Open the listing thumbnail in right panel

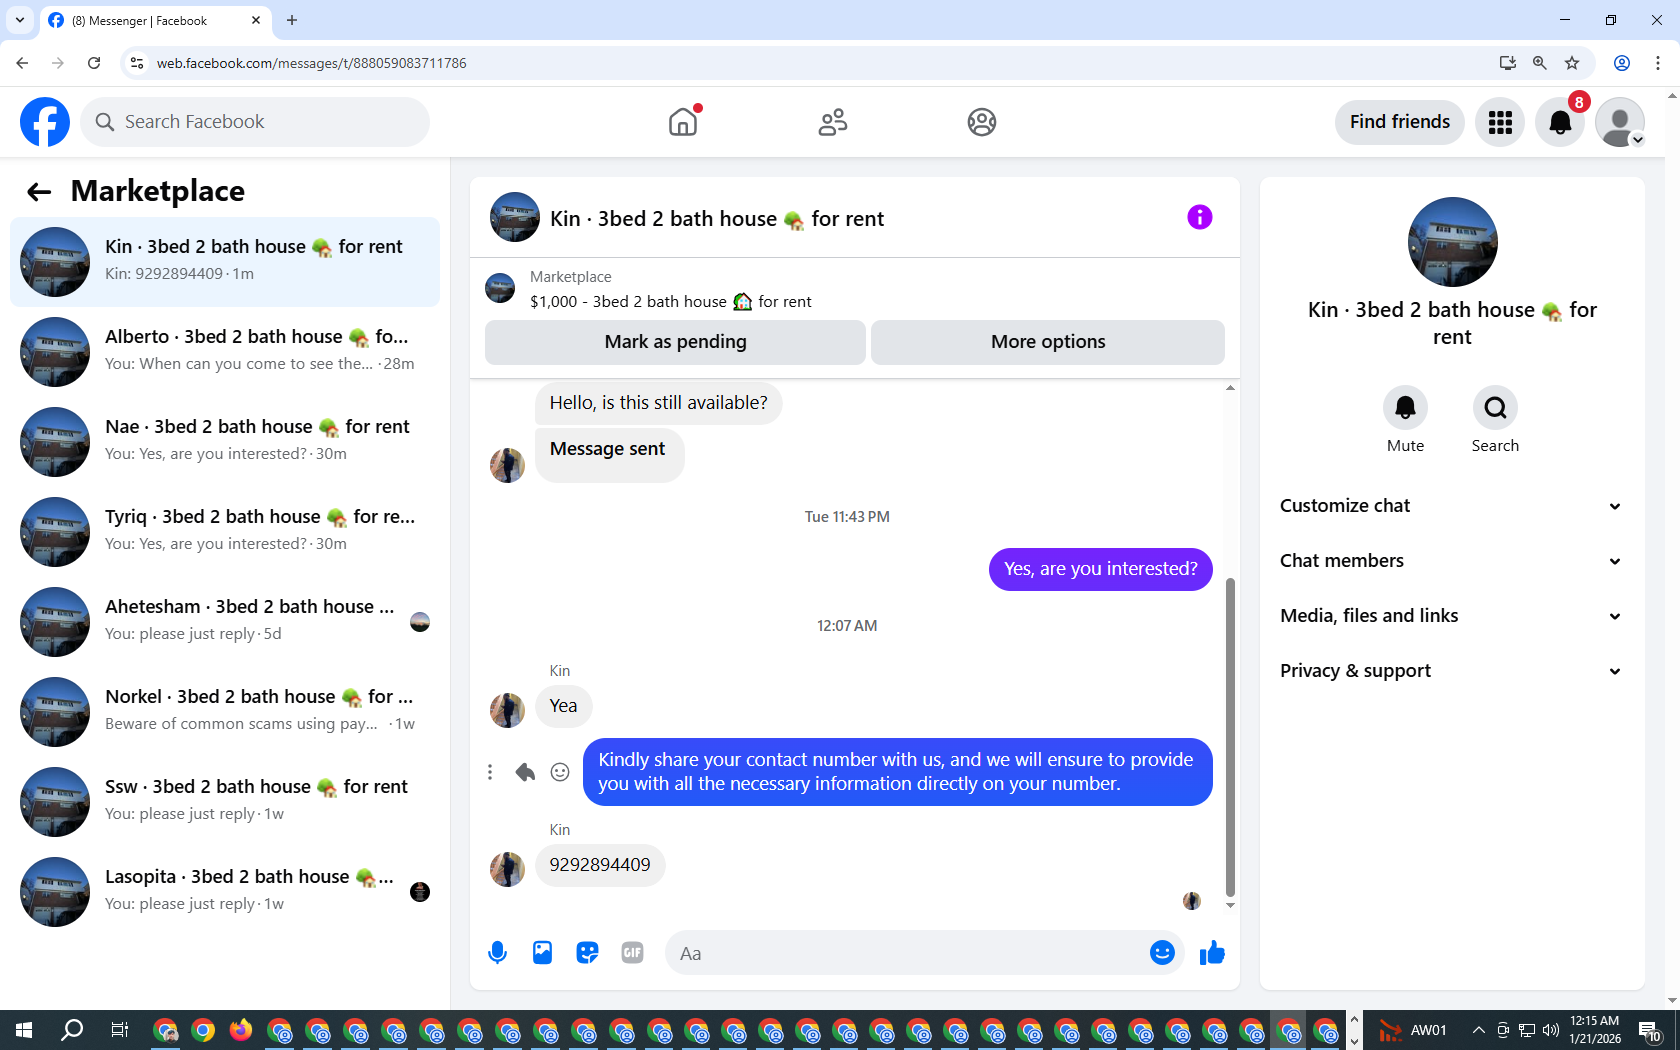(1452, 242)
